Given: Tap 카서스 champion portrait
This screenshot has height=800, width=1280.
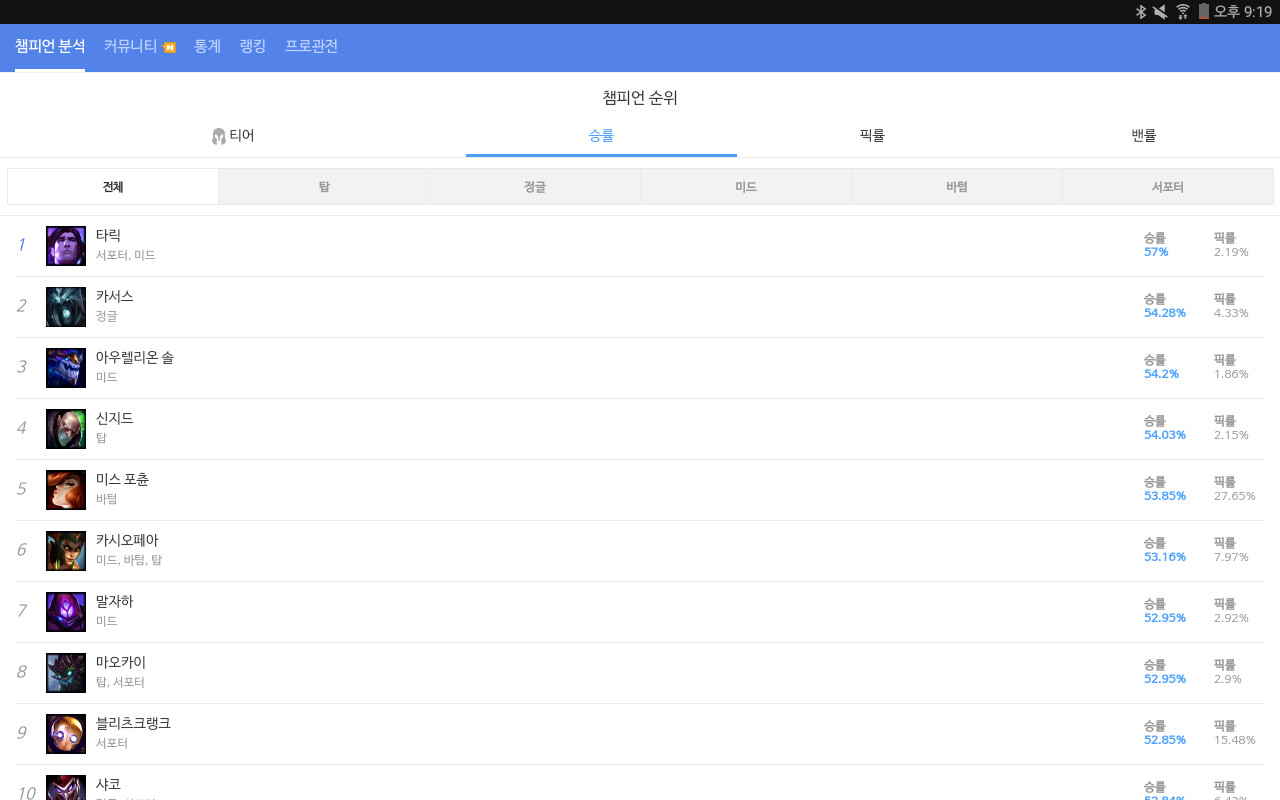Looking at the screenshot, I should [x=66, y=307].
